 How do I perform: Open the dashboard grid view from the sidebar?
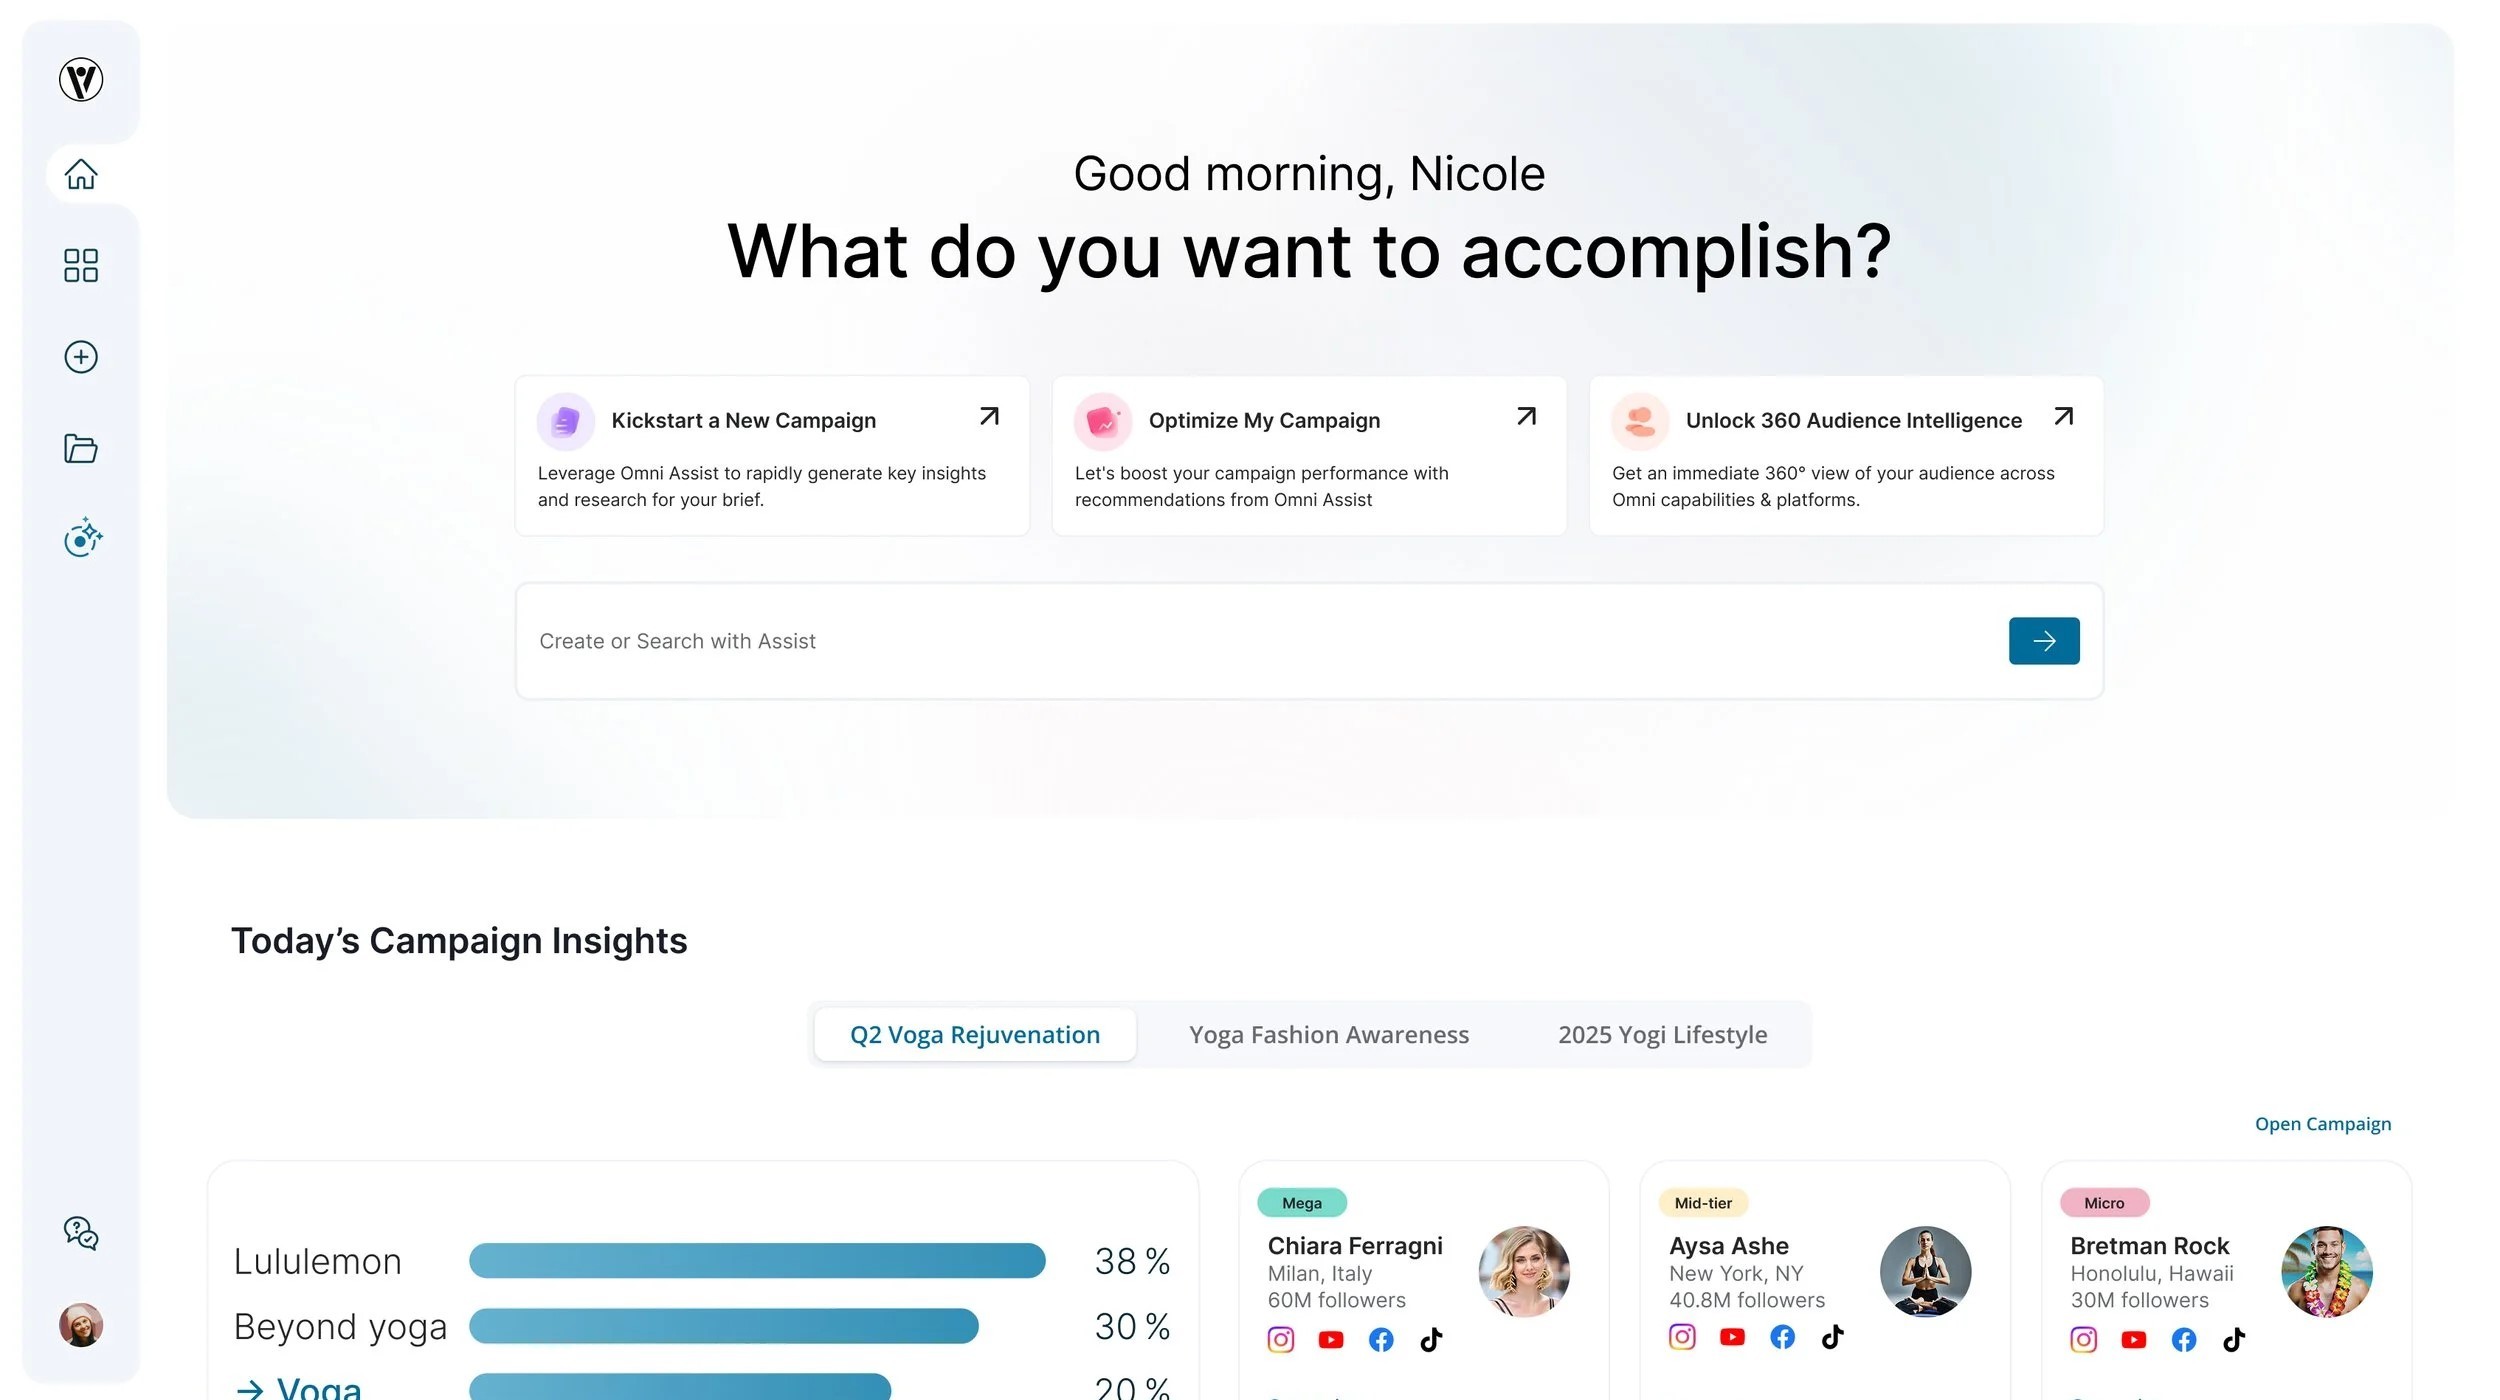[81, 265]
